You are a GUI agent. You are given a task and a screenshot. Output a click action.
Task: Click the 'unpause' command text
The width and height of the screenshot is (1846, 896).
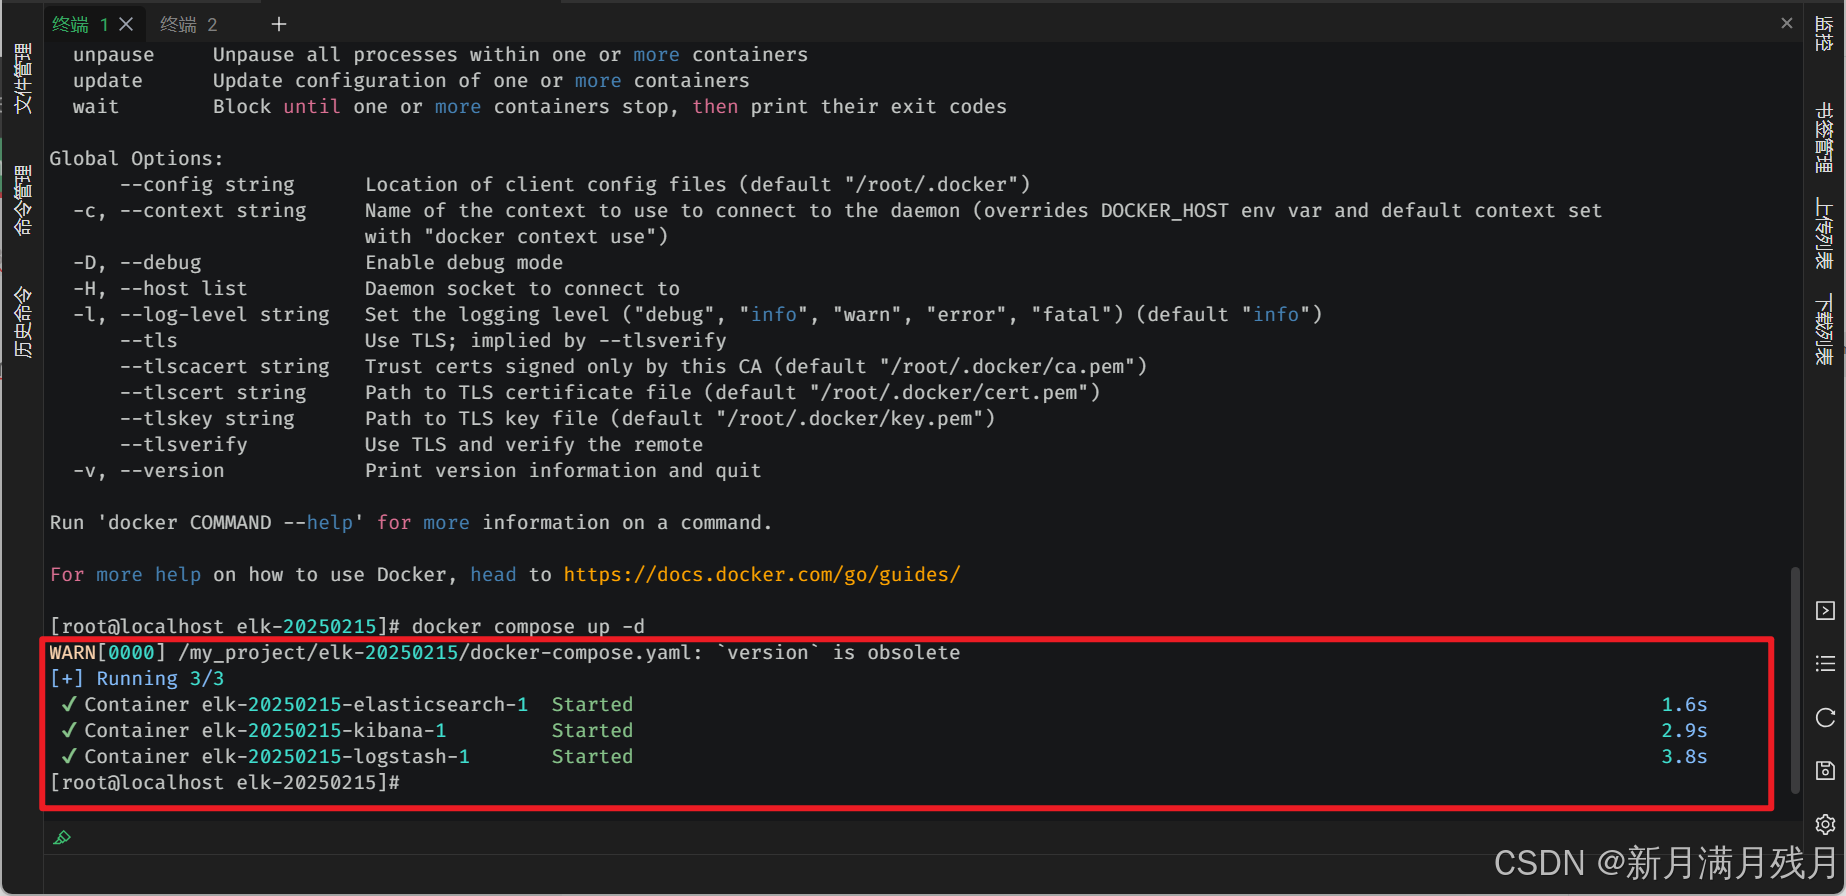[114, 54]
